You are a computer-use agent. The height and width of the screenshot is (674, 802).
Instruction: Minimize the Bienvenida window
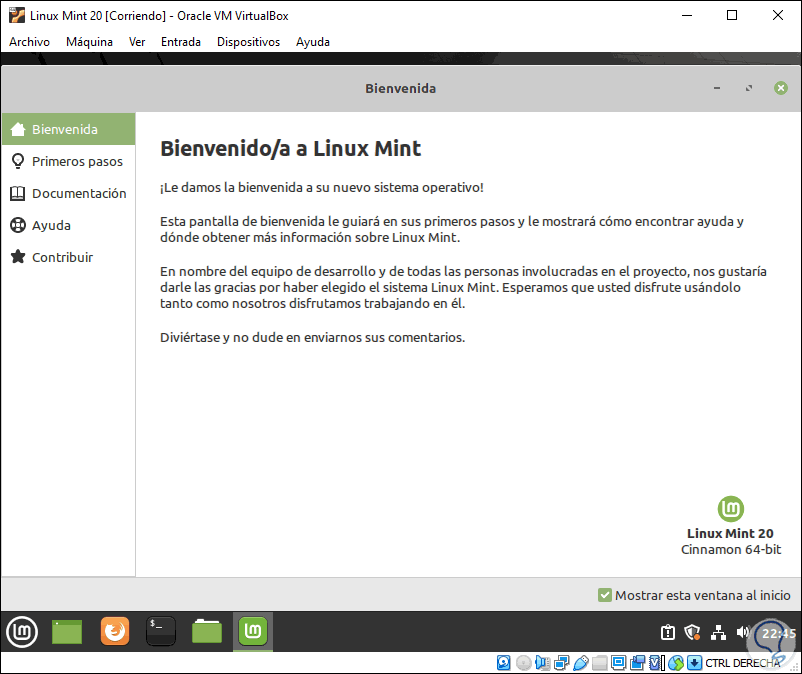(x=717, y=88)
